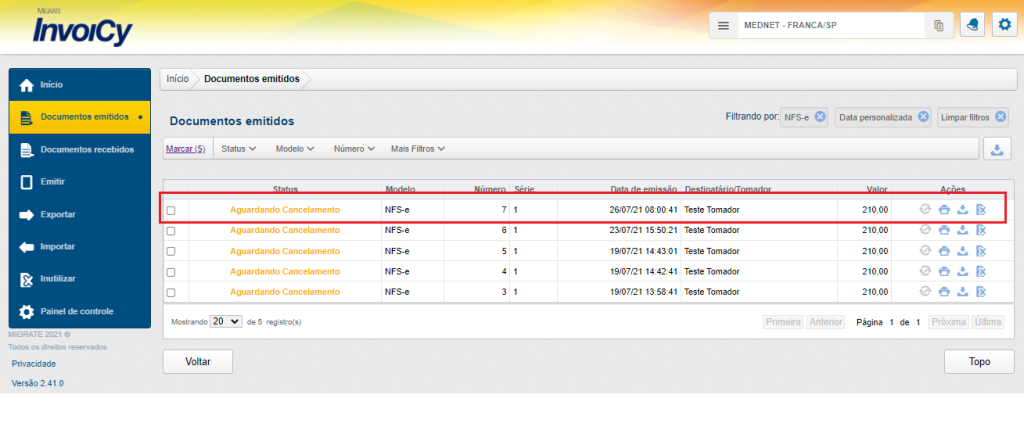Viewport: 1024px width, 423px height.
Task: Click cancel-document icon for NFS-e number 5
Action: [x=981, y=251]
